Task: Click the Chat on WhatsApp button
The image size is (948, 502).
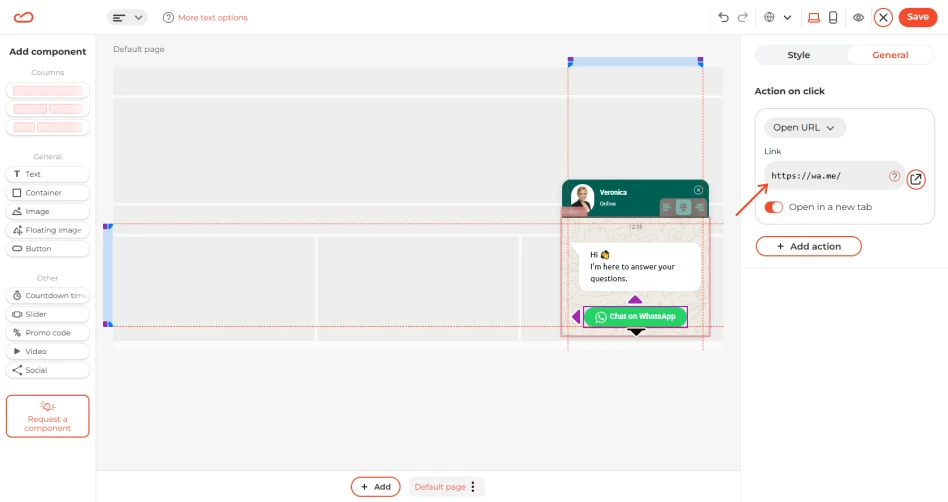Action: coord(635,316)
